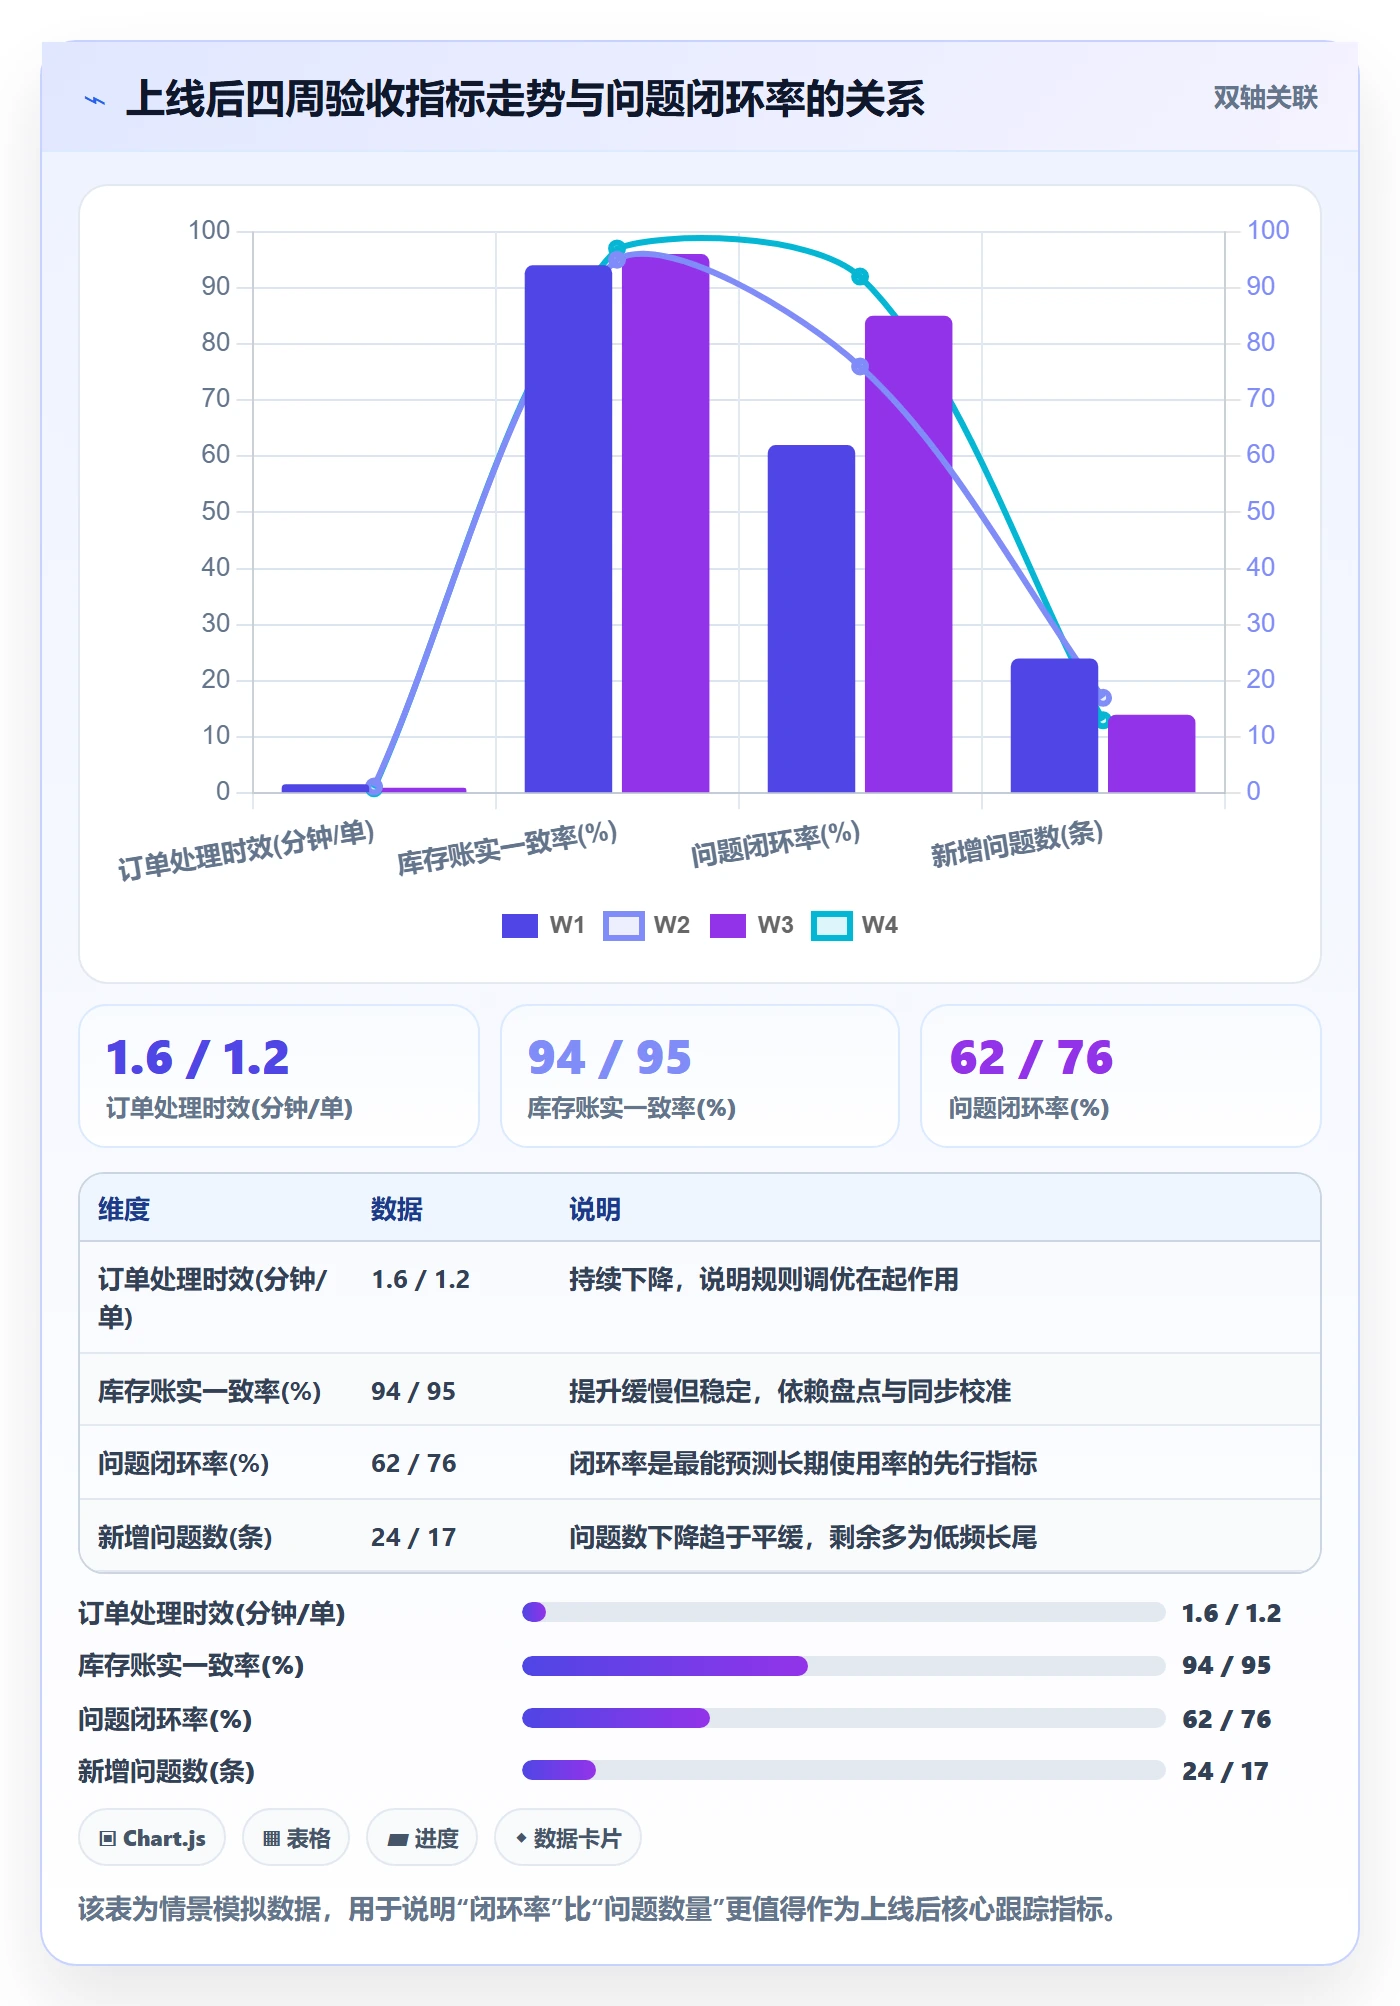Click the W1 bar for 库存账实一致率
Screen dimensions: 1400x2006
pyautogui.click(x=568, y=528)
